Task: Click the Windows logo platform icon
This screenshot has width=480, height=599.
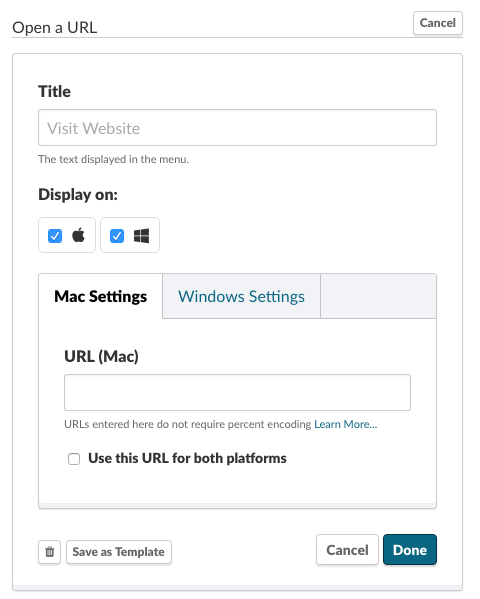Action: (x=141, y=236)
